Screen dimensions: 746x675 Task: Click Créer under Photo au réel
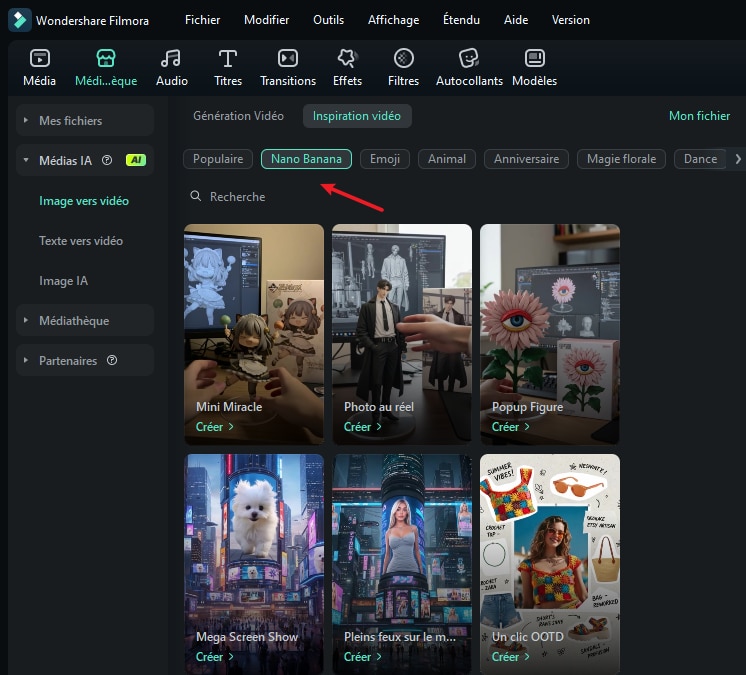click(x=363, y=427)
